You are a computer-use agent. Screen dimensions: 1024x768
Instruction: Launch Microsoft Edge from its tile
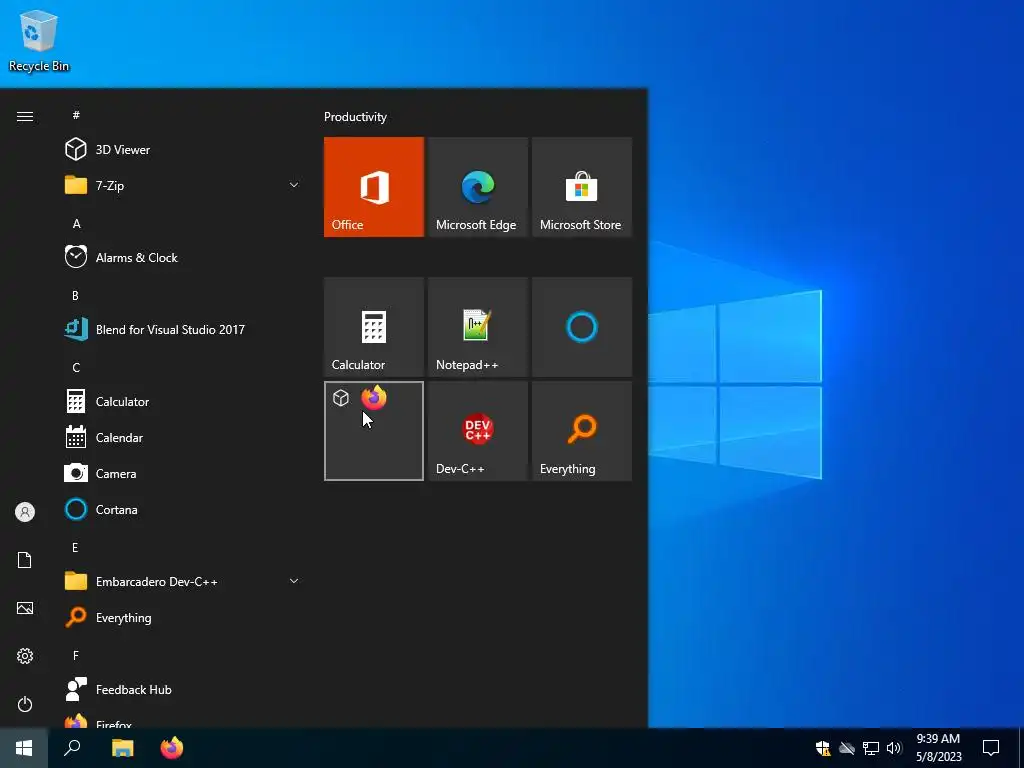pyautogui.click(x=477, y=187)
